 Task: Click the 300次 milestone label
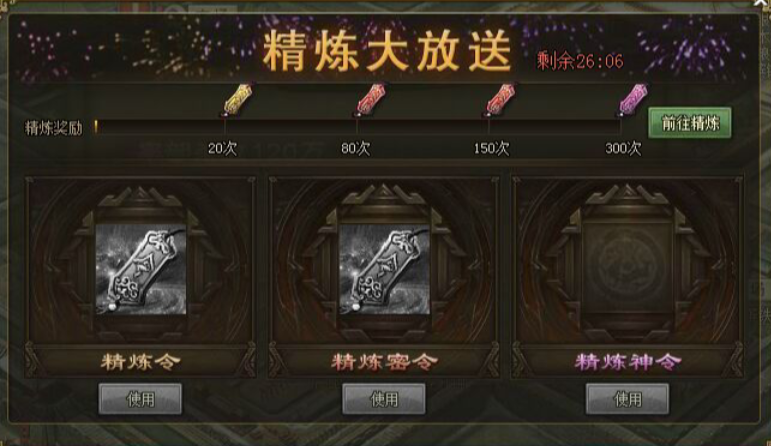tap(623, 148)
